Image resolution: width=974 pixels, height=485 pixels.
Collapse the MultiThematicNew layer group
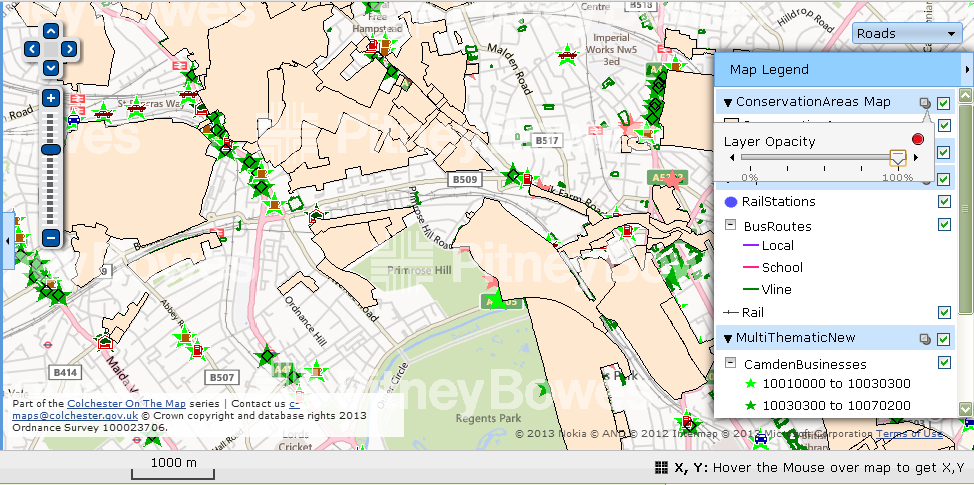[728, 338]
